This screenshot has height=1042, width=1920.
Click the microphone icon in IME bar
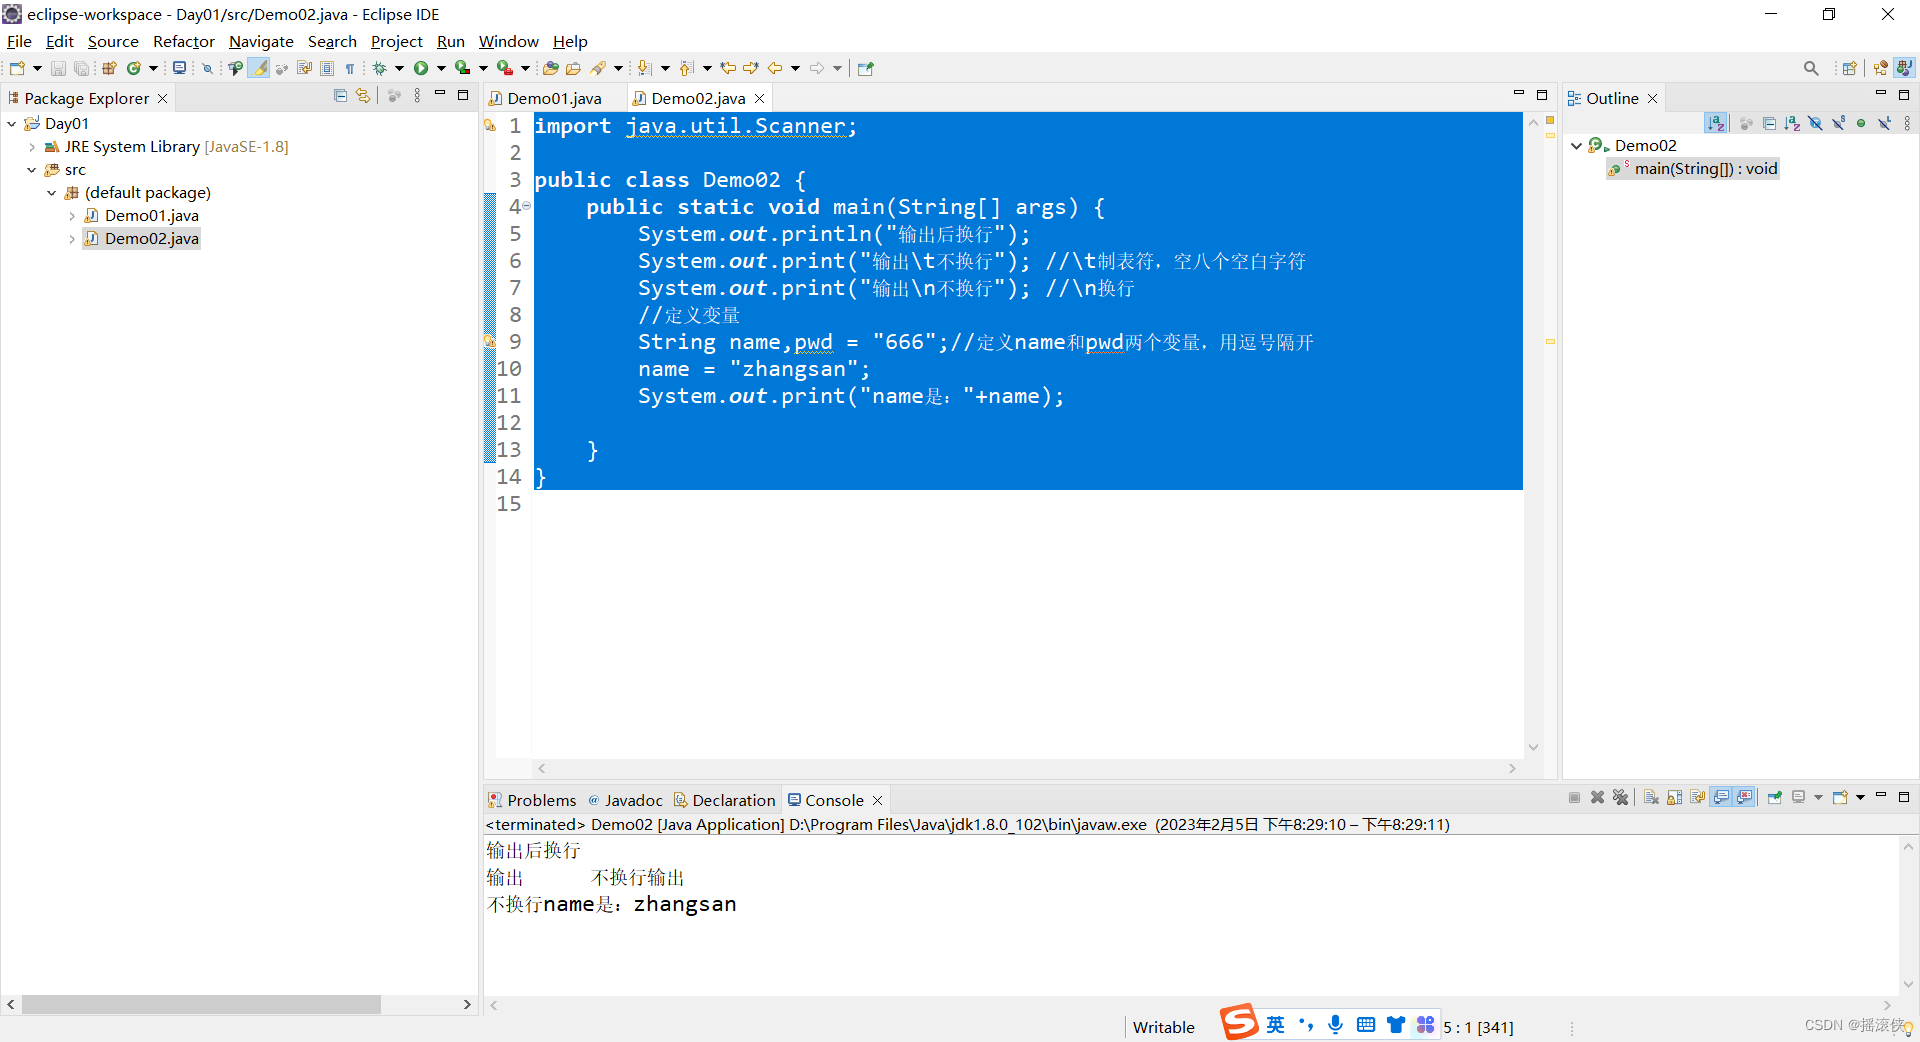1336,1025
